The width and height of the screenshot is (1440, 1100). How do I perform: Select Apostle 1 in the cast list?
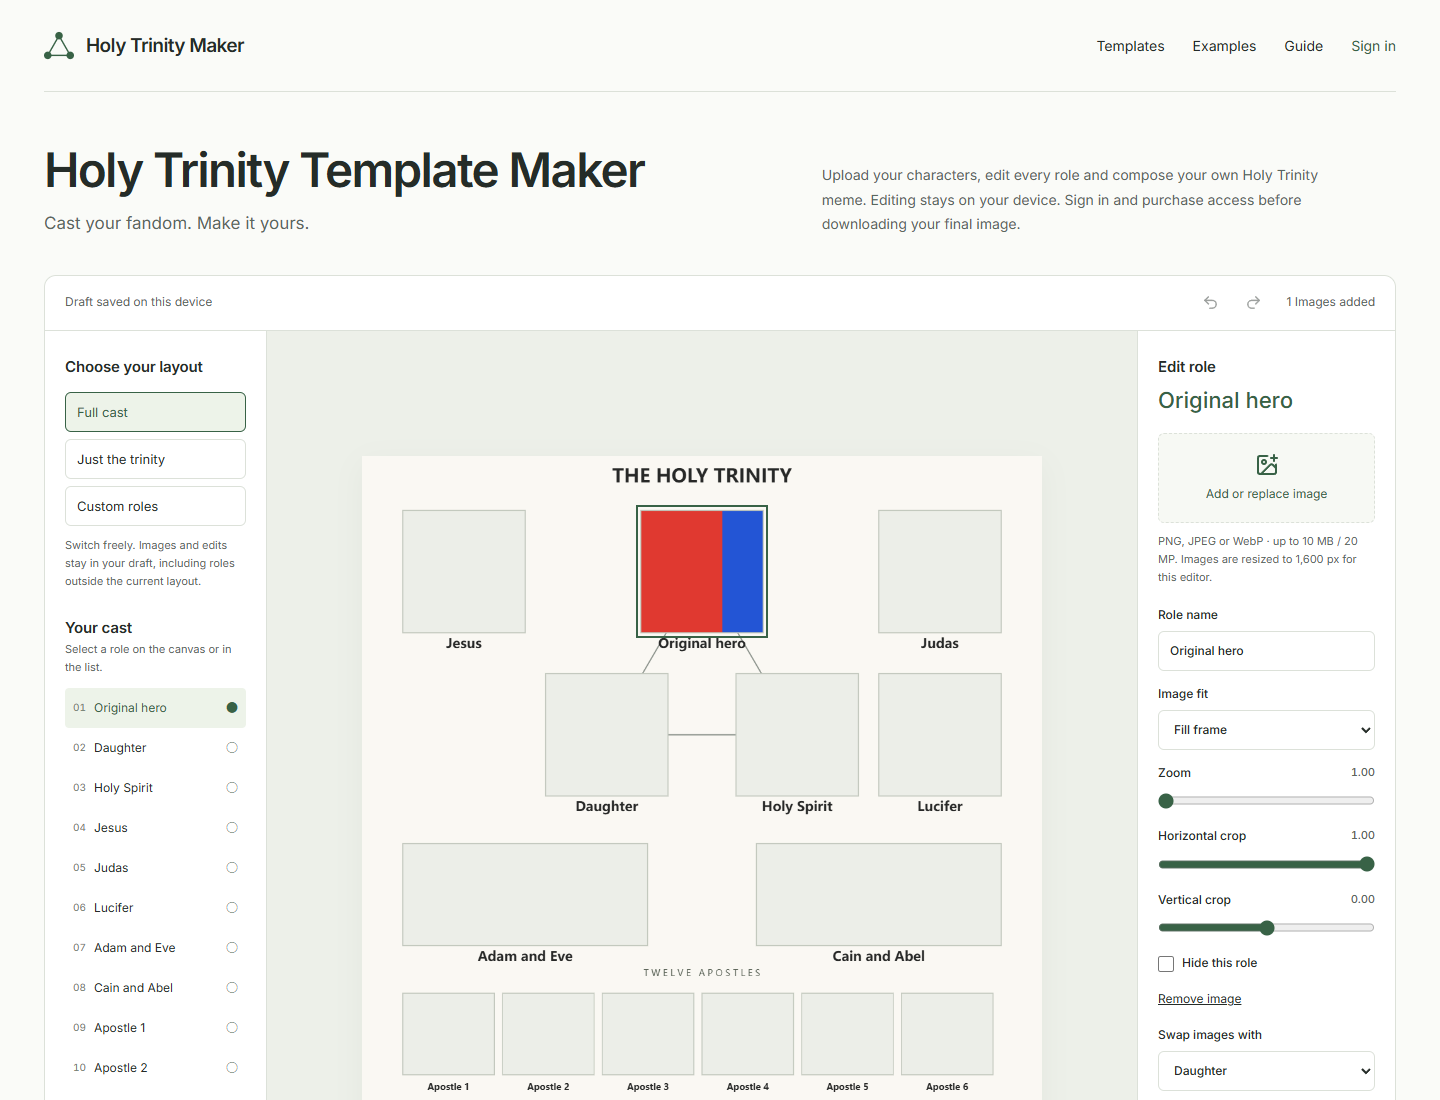(x=155, y=1028)
